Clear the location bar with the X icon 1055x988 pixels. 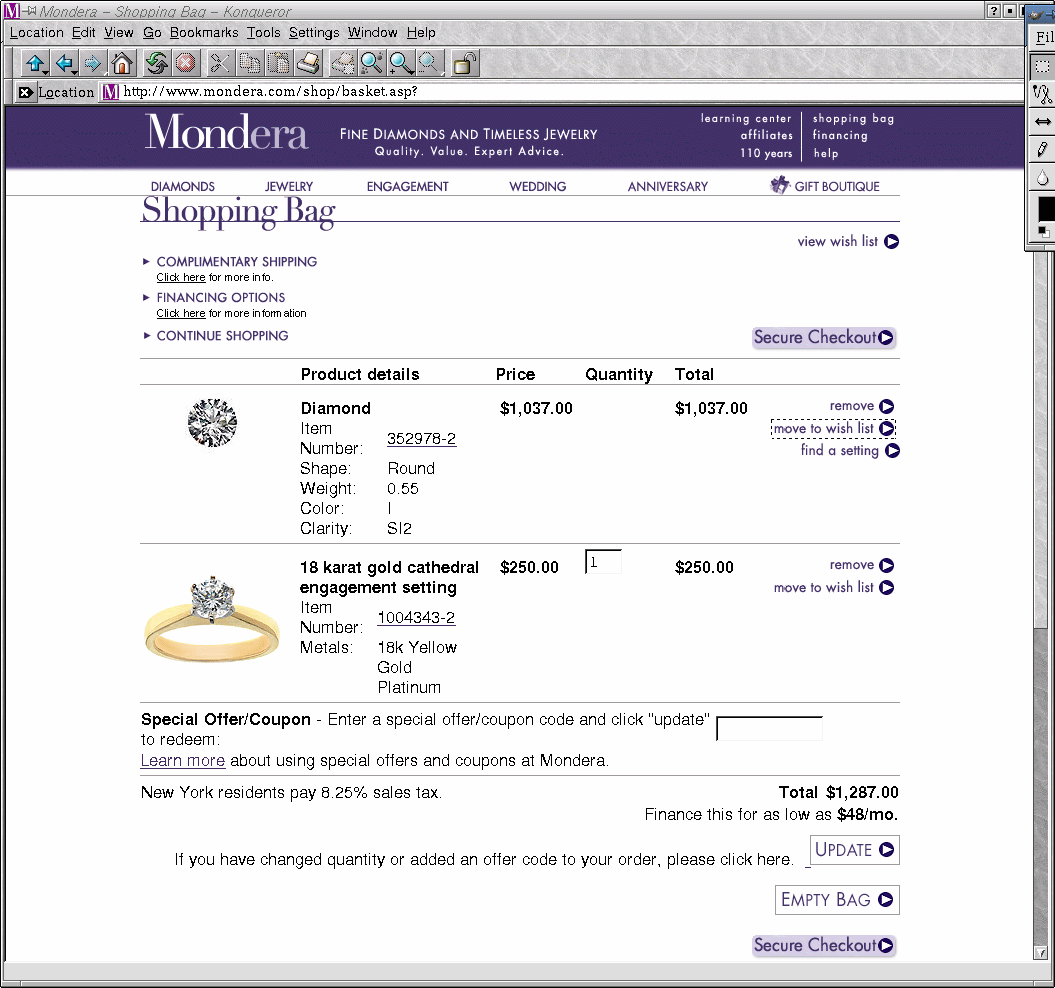click(25, 92)
